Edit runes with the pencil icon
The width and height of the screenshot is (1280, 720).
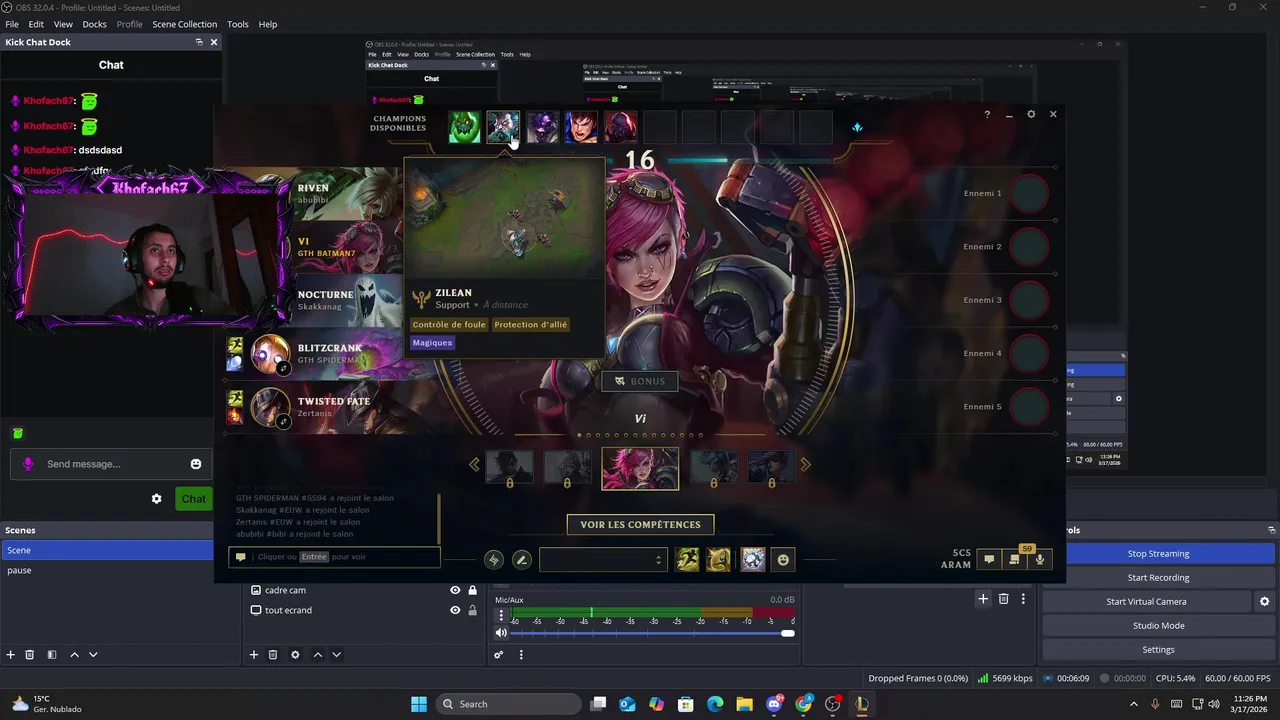521,560
